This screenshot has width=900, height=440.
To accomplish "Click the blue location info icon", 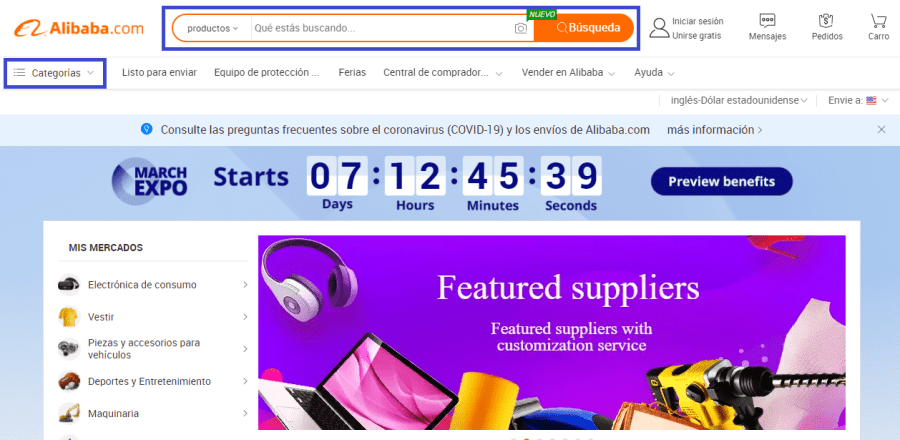I will 146,130.
